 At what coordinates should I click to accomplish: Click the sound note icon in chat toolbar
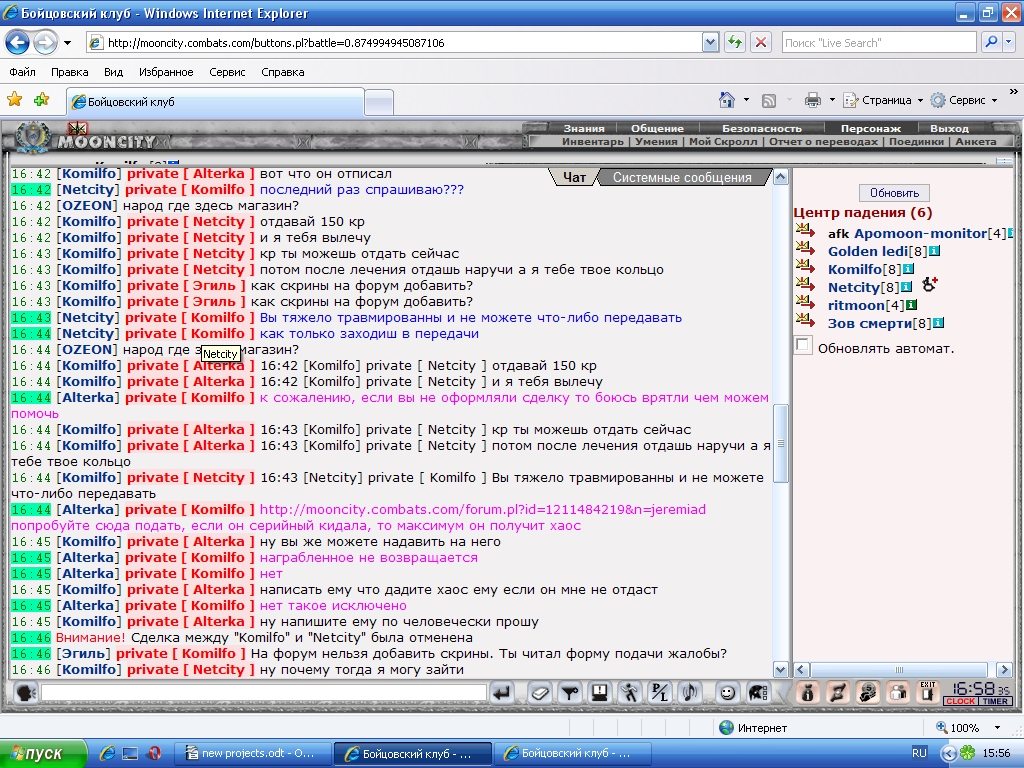coord(690,693)
